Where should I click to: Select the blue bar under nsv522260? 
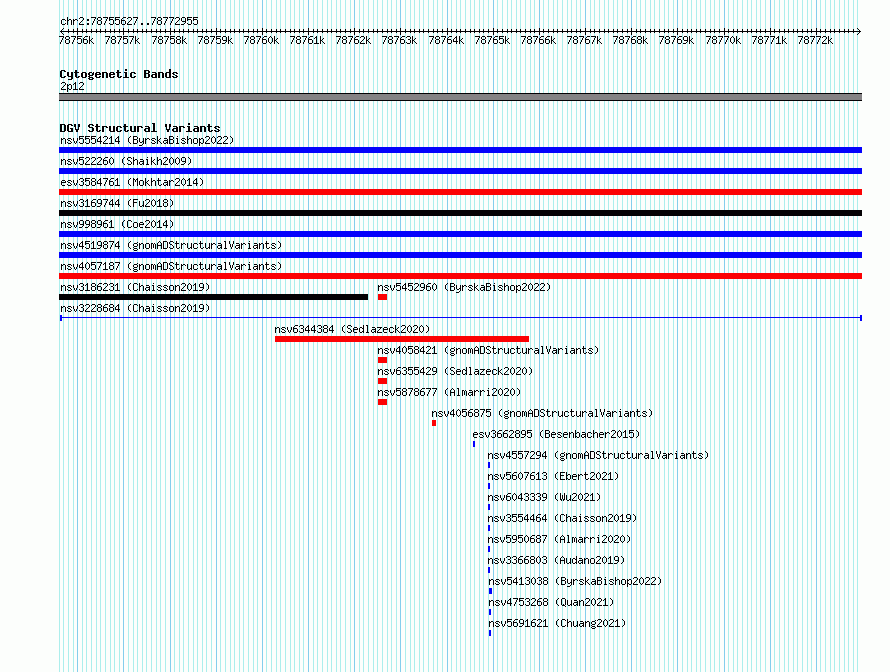(460, 171)
